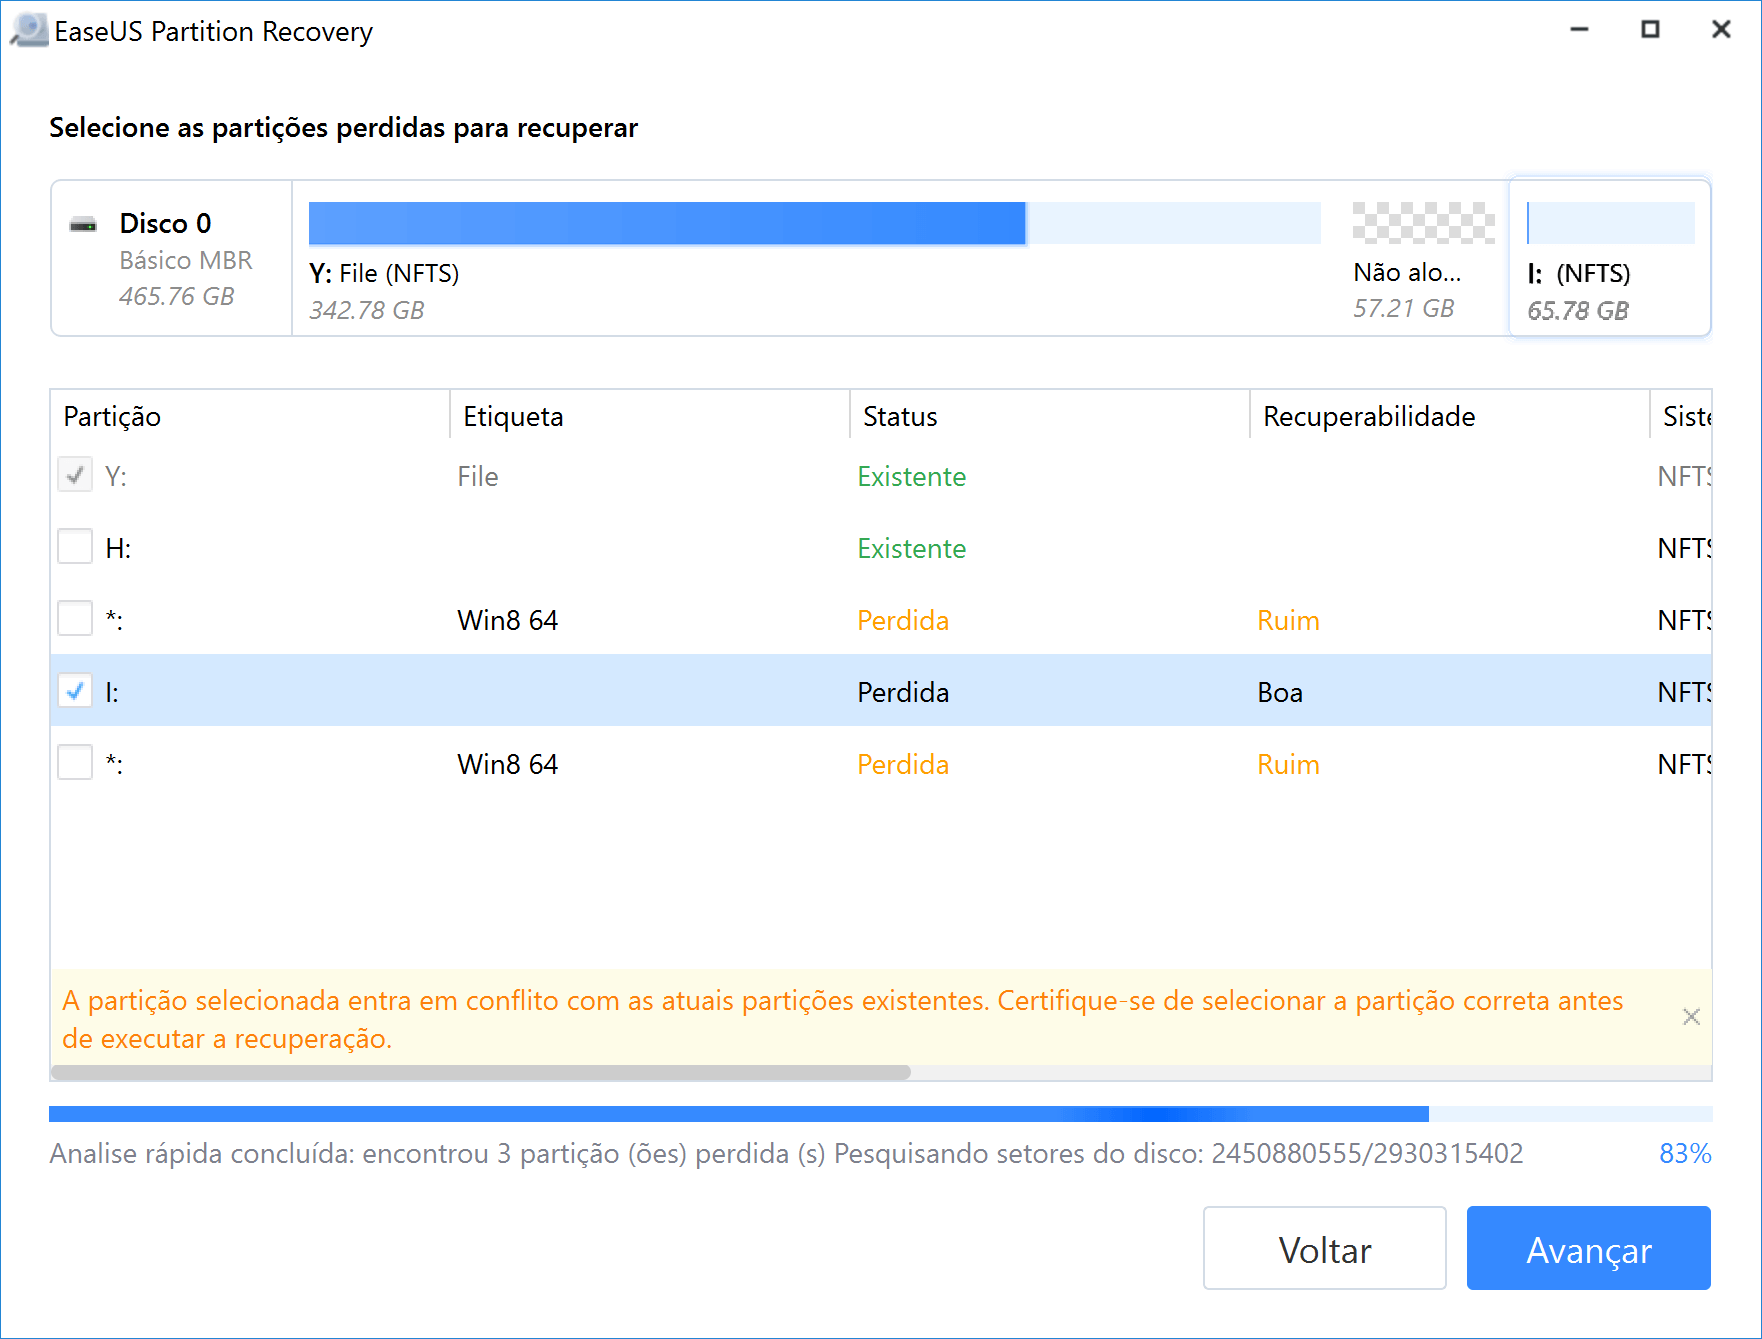The image size is (1762, 1339).
Task: Maximize the Partition Recovery window
Action: coord(1651,30)
